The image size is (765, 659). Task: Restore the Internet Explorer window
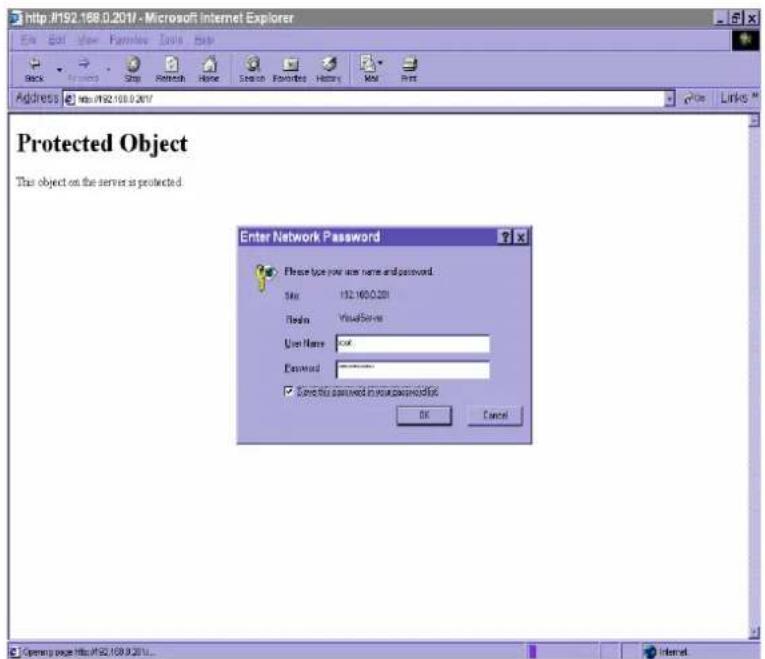[736, 19]
